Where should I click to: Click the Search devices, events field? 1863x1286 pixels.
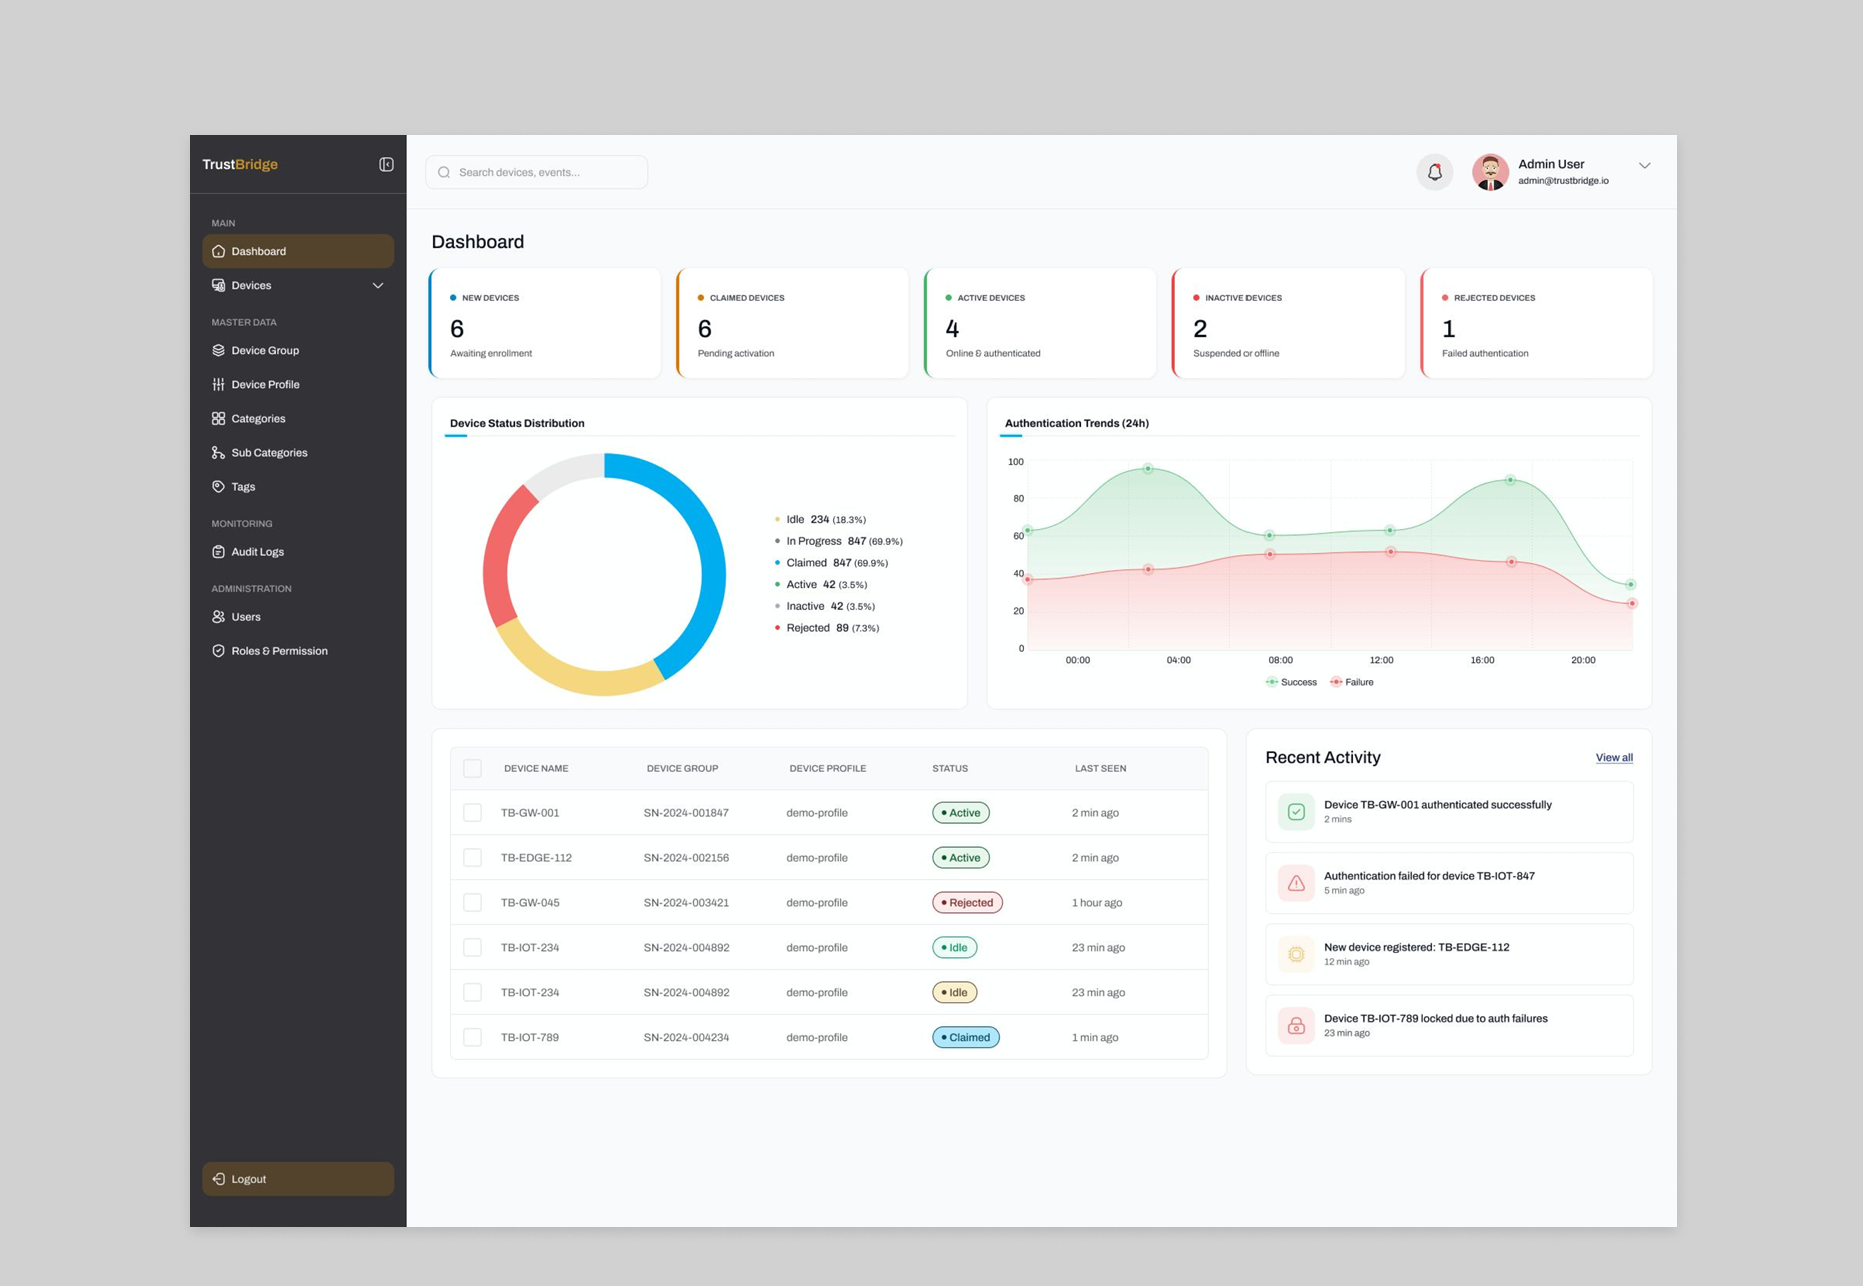537,172
